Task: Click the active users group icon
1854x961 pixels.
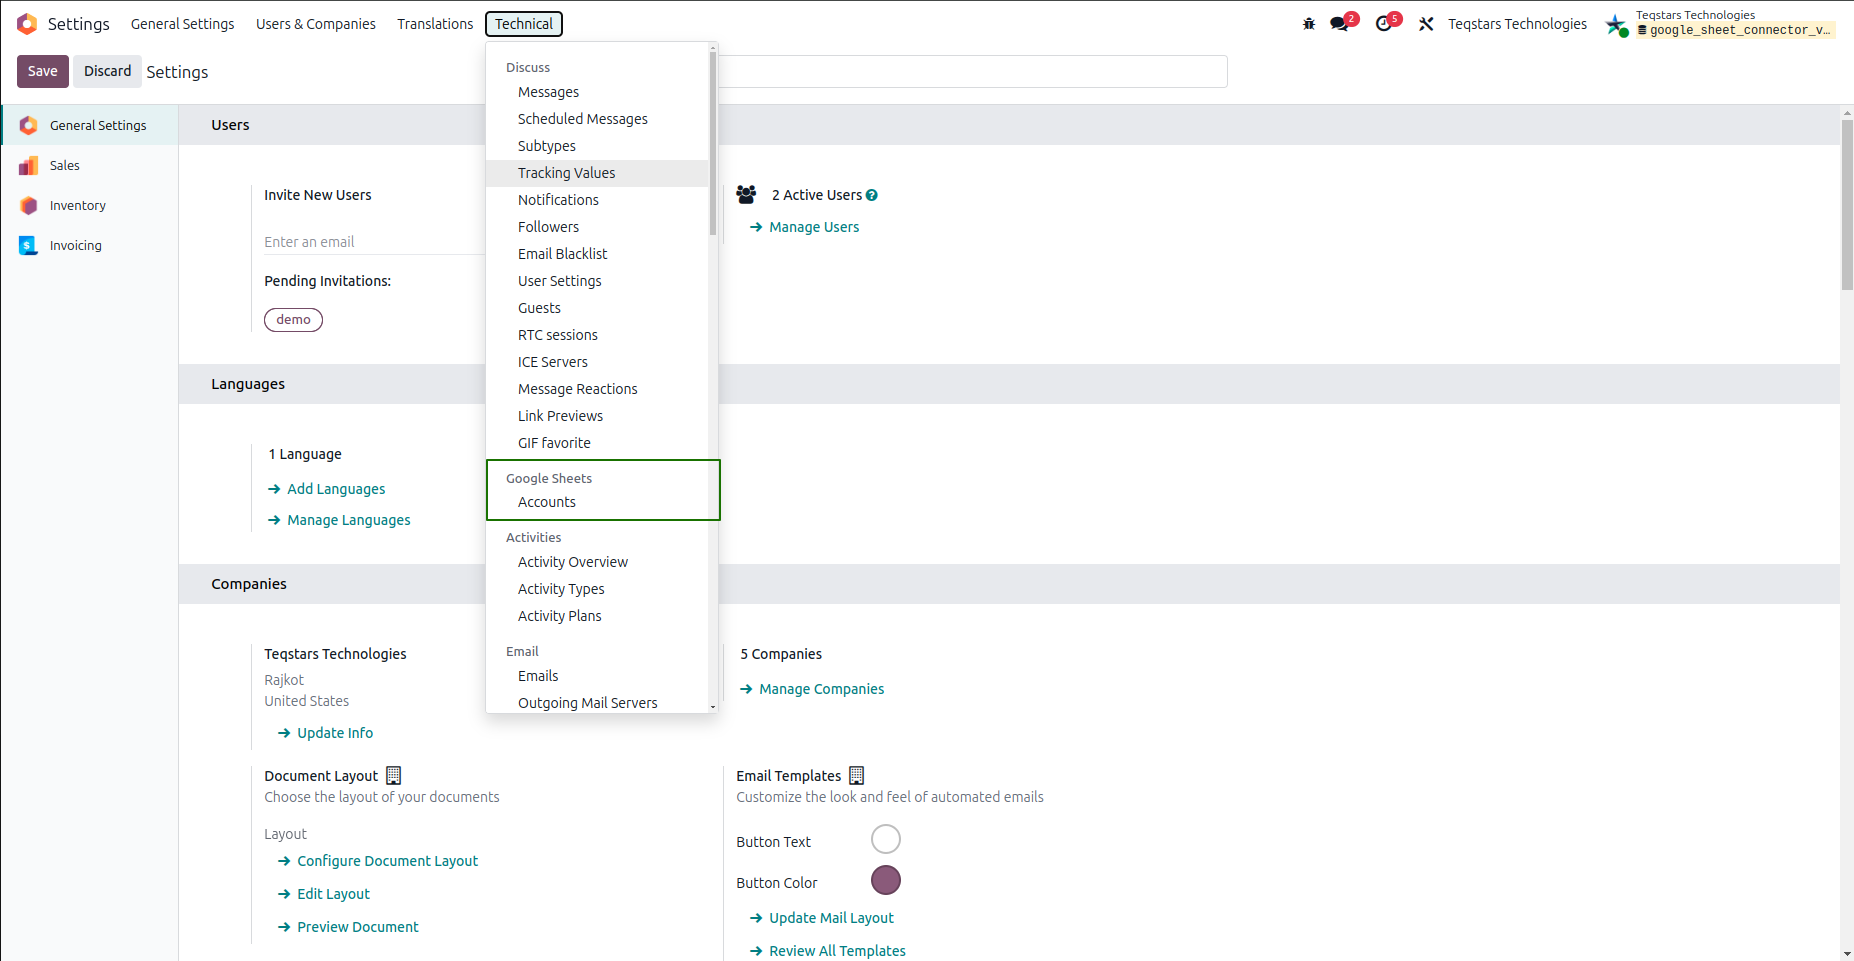Action: coord(746,194)
